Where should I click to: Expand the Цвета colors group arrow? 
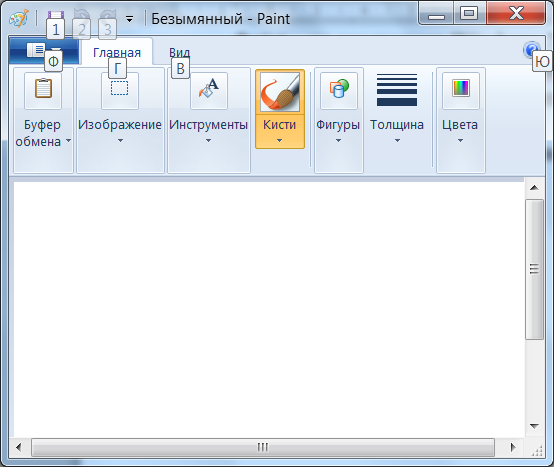coord(460,141)
